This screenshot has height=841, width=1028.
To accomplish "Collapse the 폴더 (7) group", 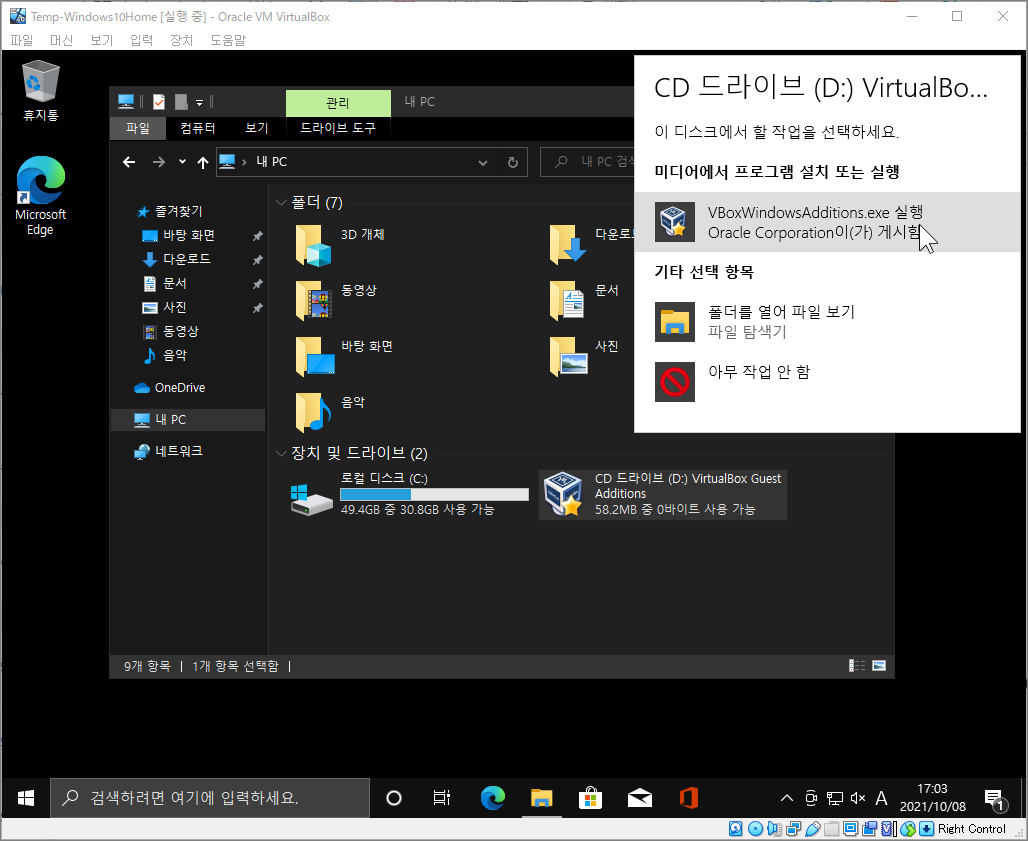I will [x=281, y=203].
